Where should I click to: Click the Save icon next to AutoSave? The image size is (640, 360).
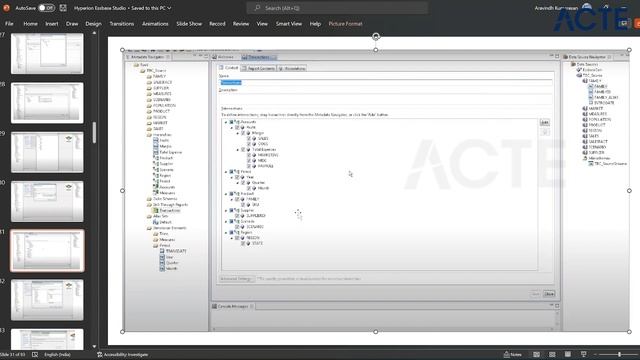[x=63, y=8]
